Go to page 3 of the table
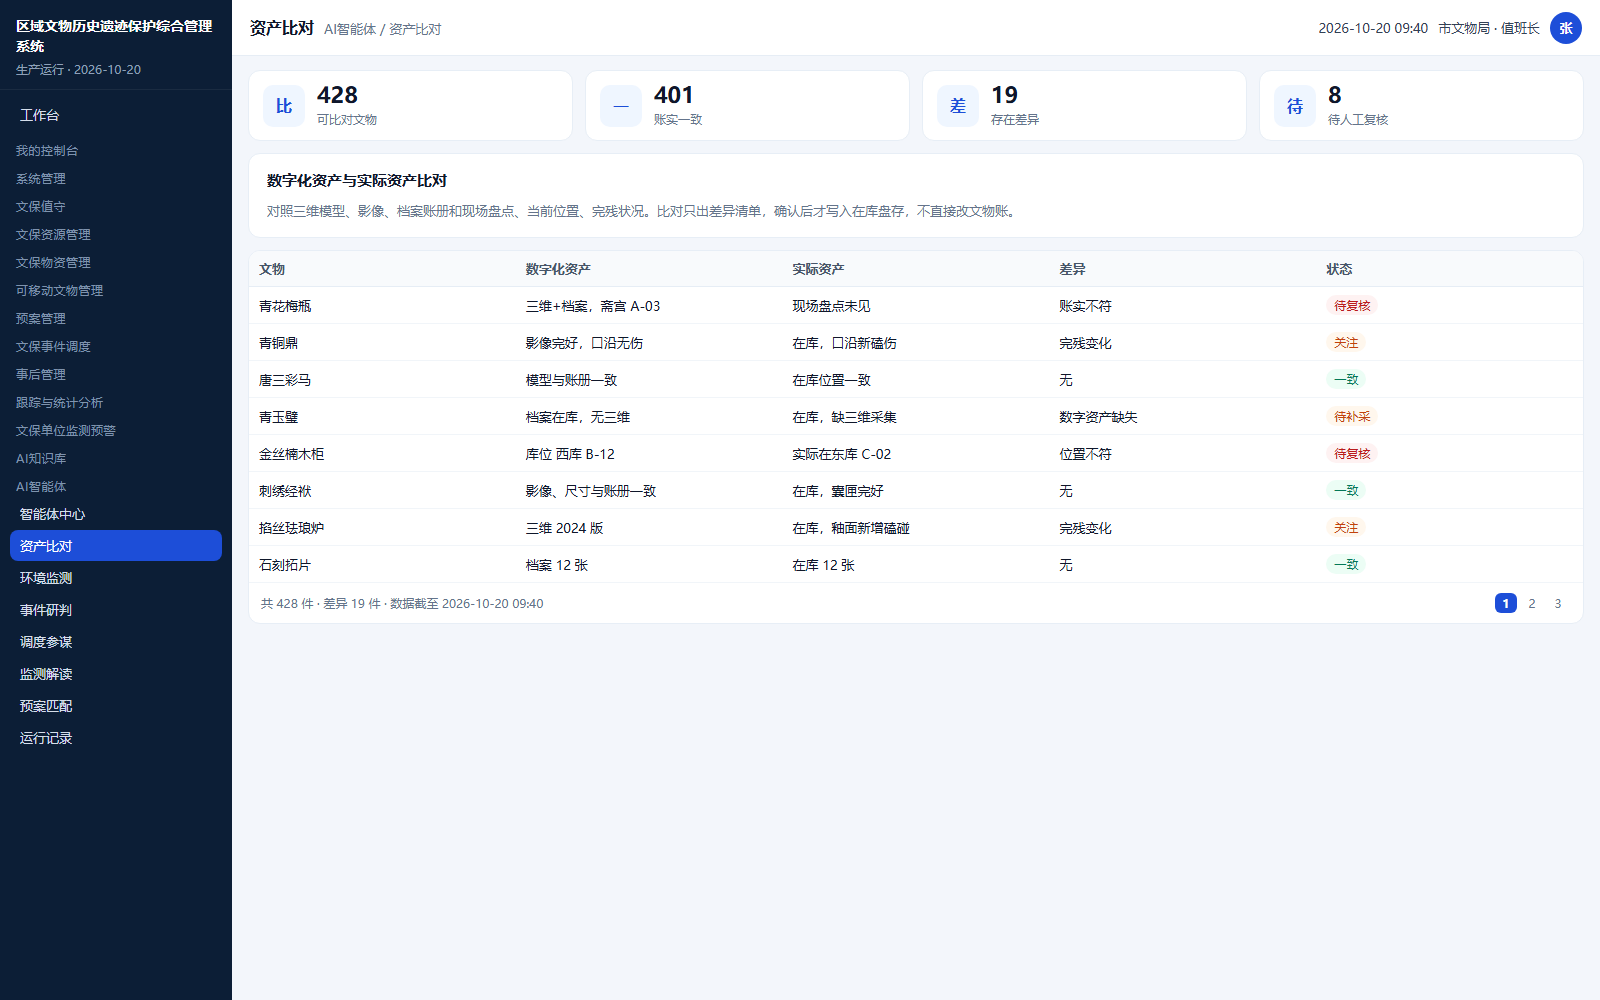This screenshot has height=1000, width=1600. [1558, 603]
